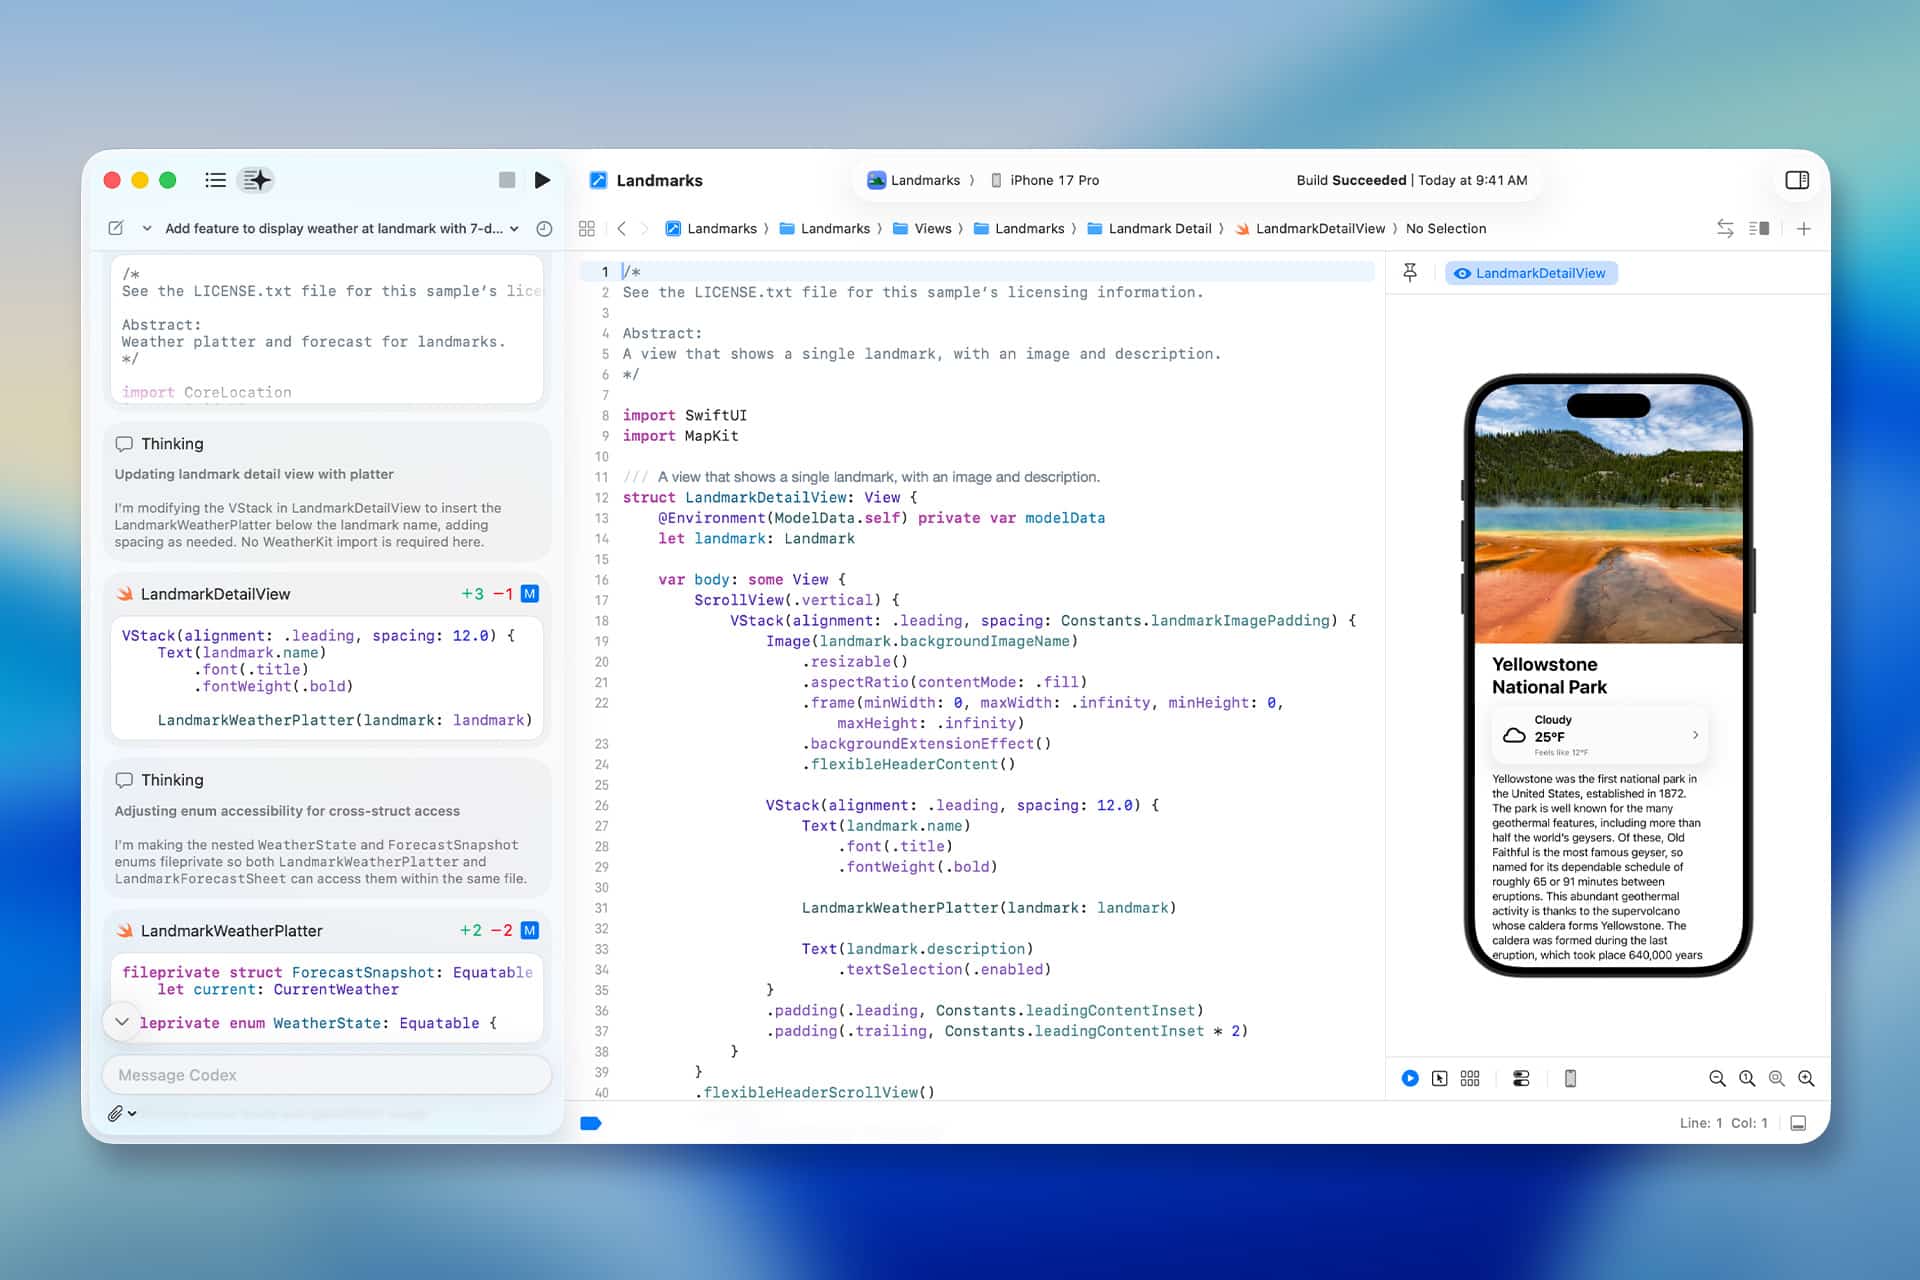Viewport: 1920px width, 1280px height.
Task: Click line number 12 in the gutter
Action: [x=601, y=498]
